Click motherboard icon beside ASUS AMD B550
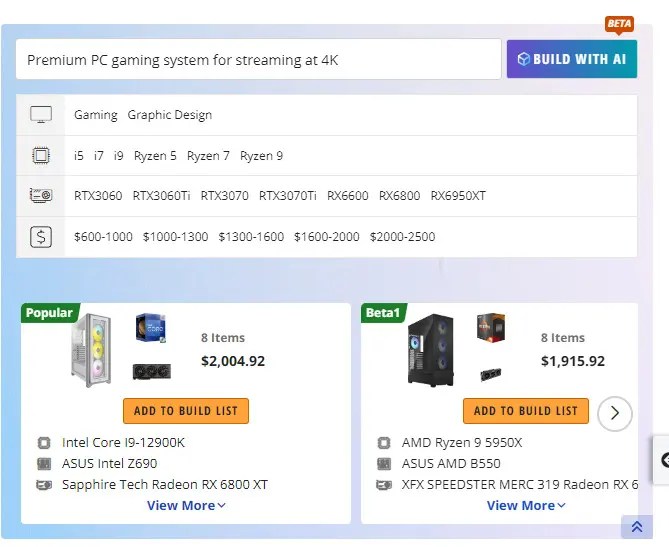The width and height of the screenshot is (669, 547). [x=384, y=464]
